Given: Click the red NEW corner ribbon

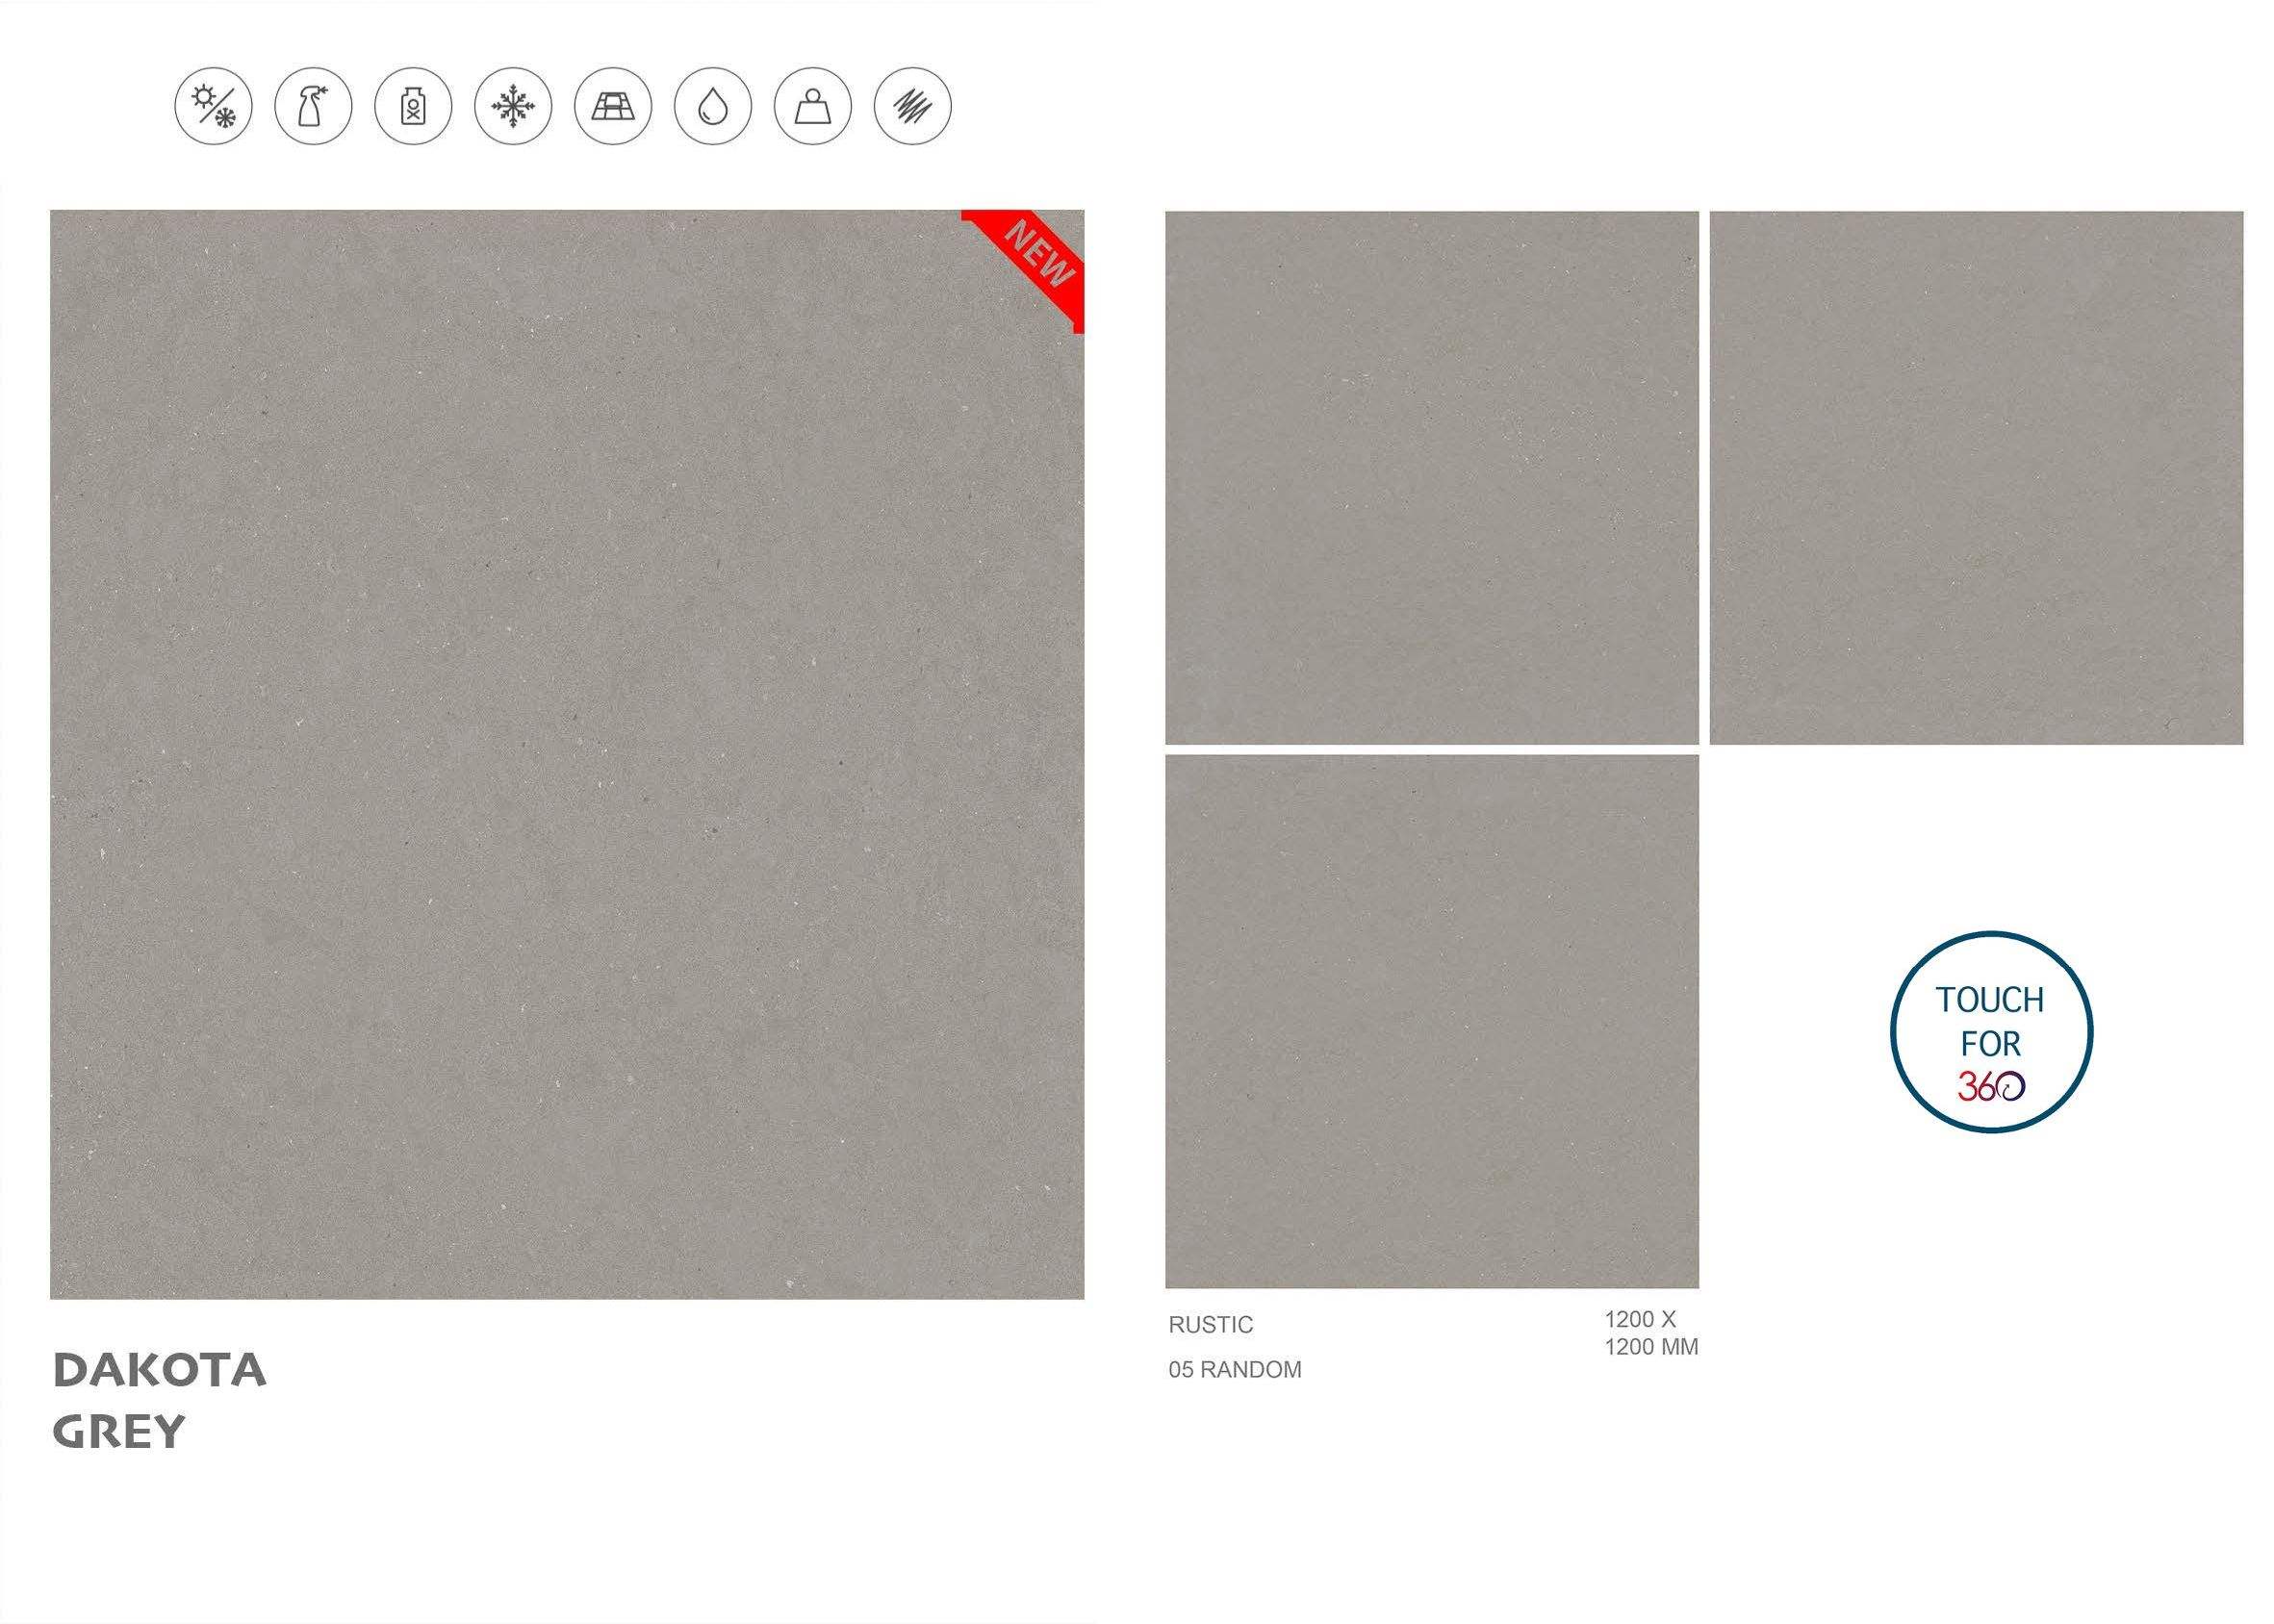Looking at the screenshot, I should [x=1032, y=262].
